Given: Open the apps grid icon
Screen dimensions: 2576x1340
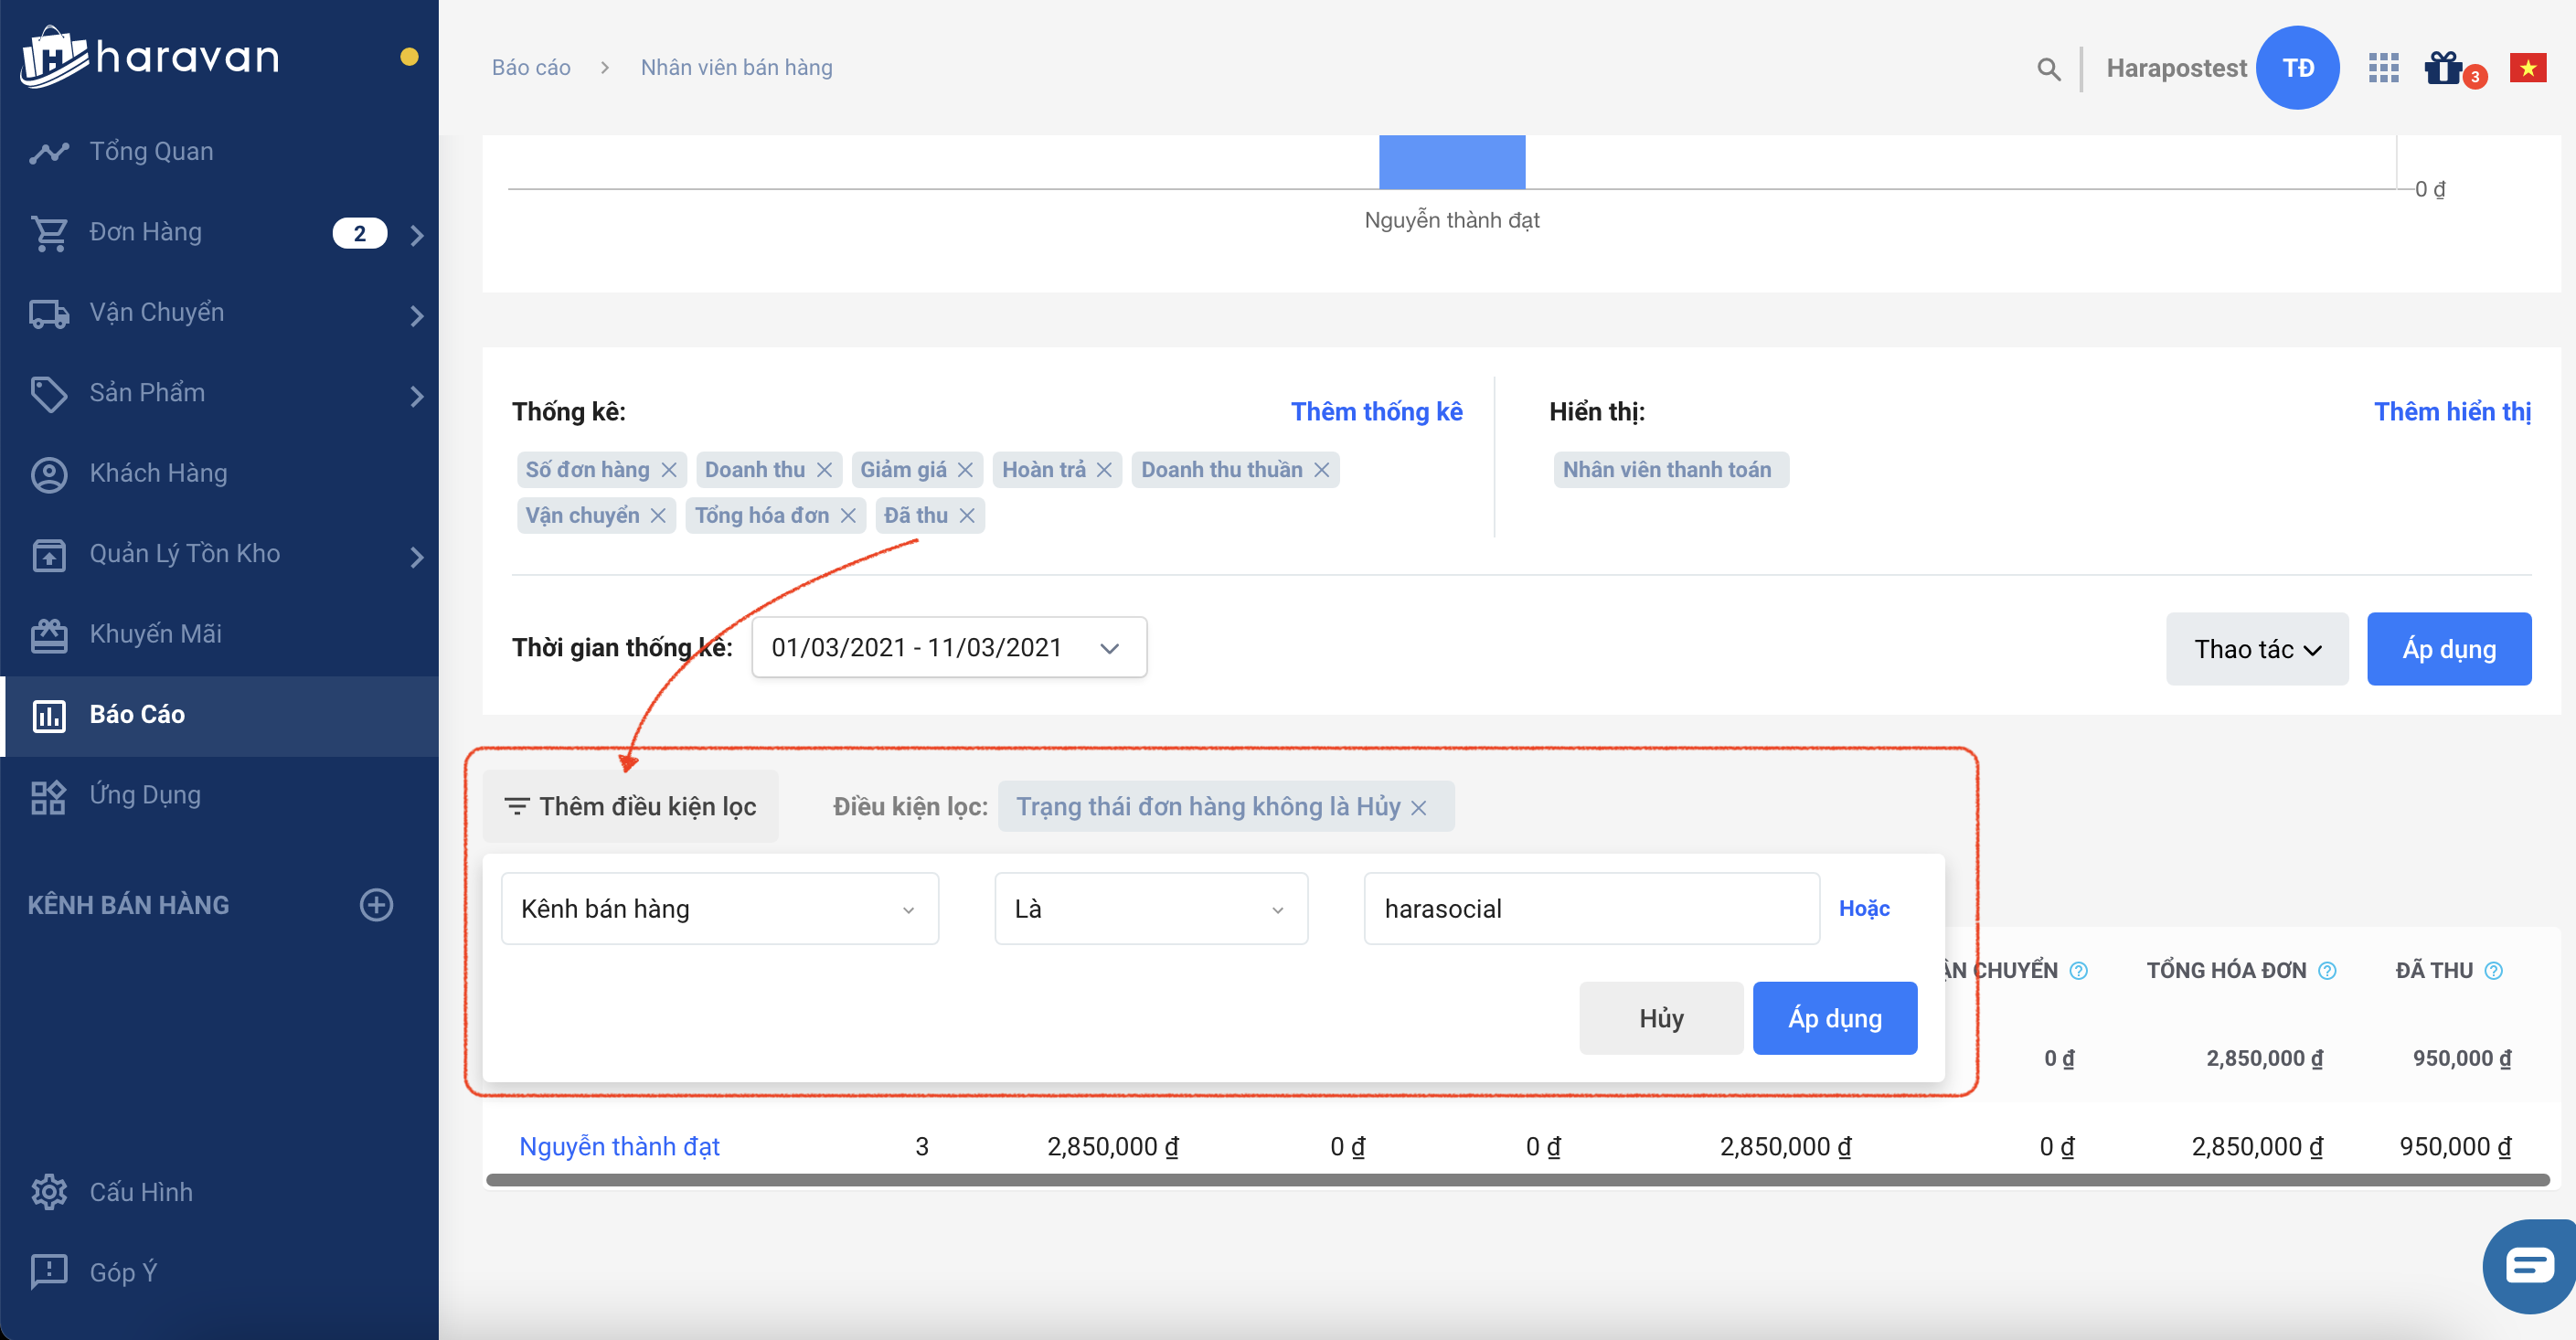Looking at the screenshot, I should [x=2383, y=68].
